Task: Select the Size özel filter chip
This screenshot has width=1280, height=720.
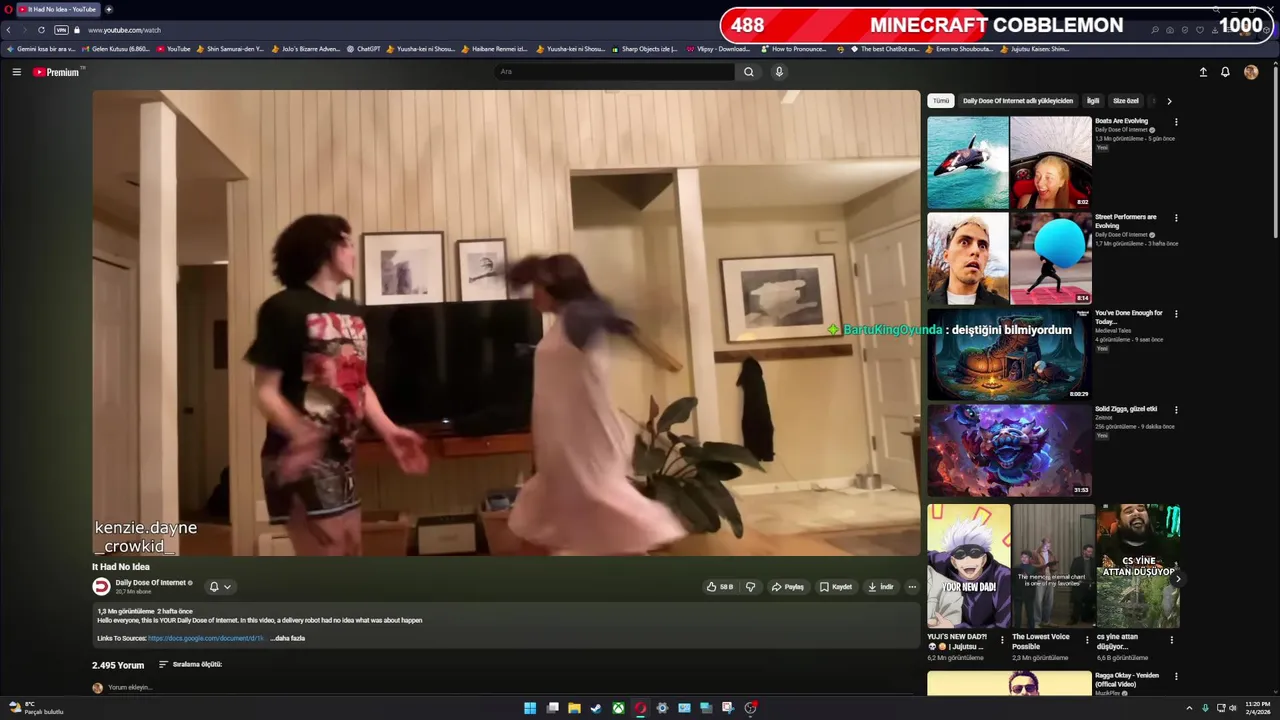Action: pos(1126,101)
